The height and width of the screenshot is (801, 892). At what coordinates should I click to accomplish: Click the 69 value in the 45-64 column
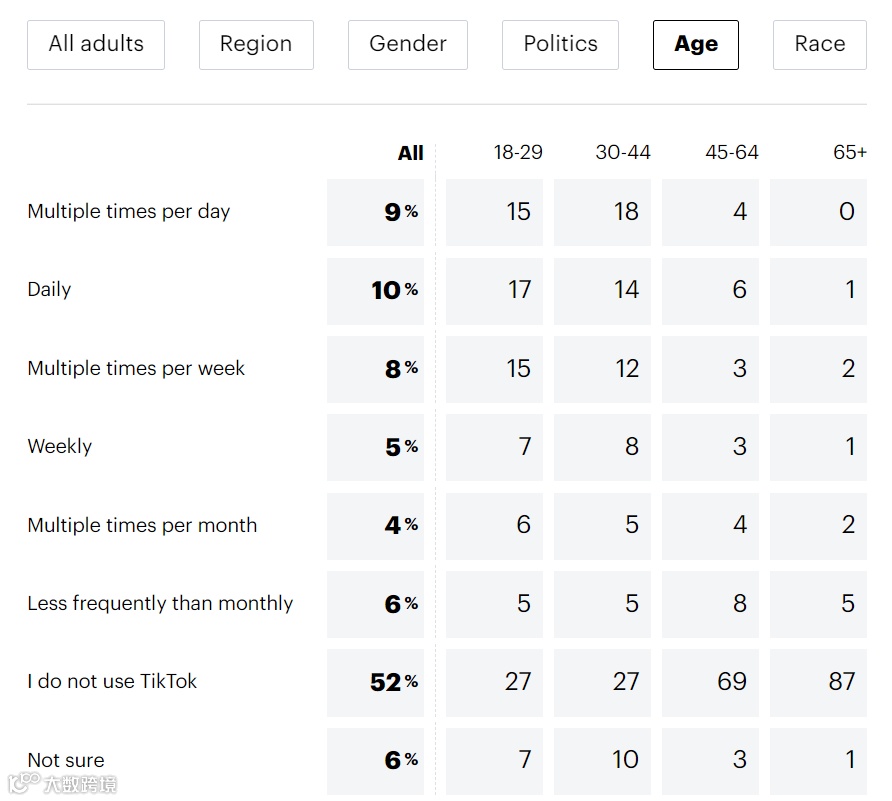(732, 682)
